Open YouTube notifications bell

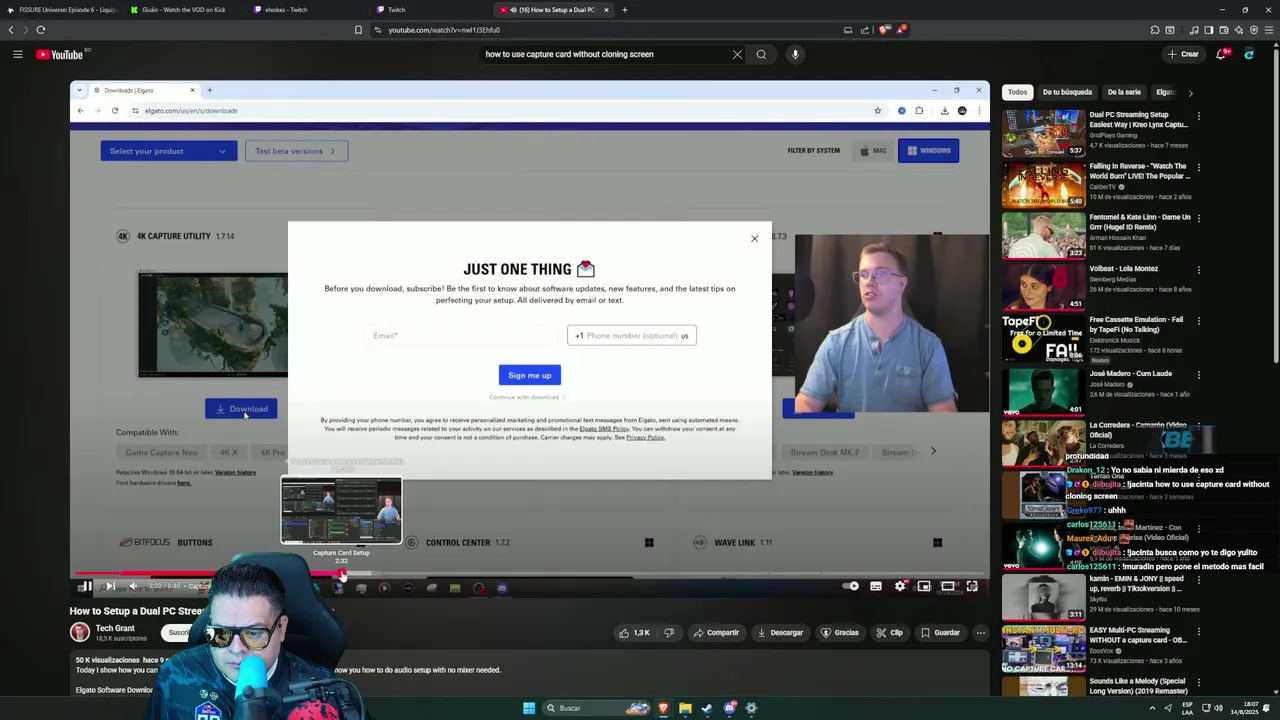1221,54
